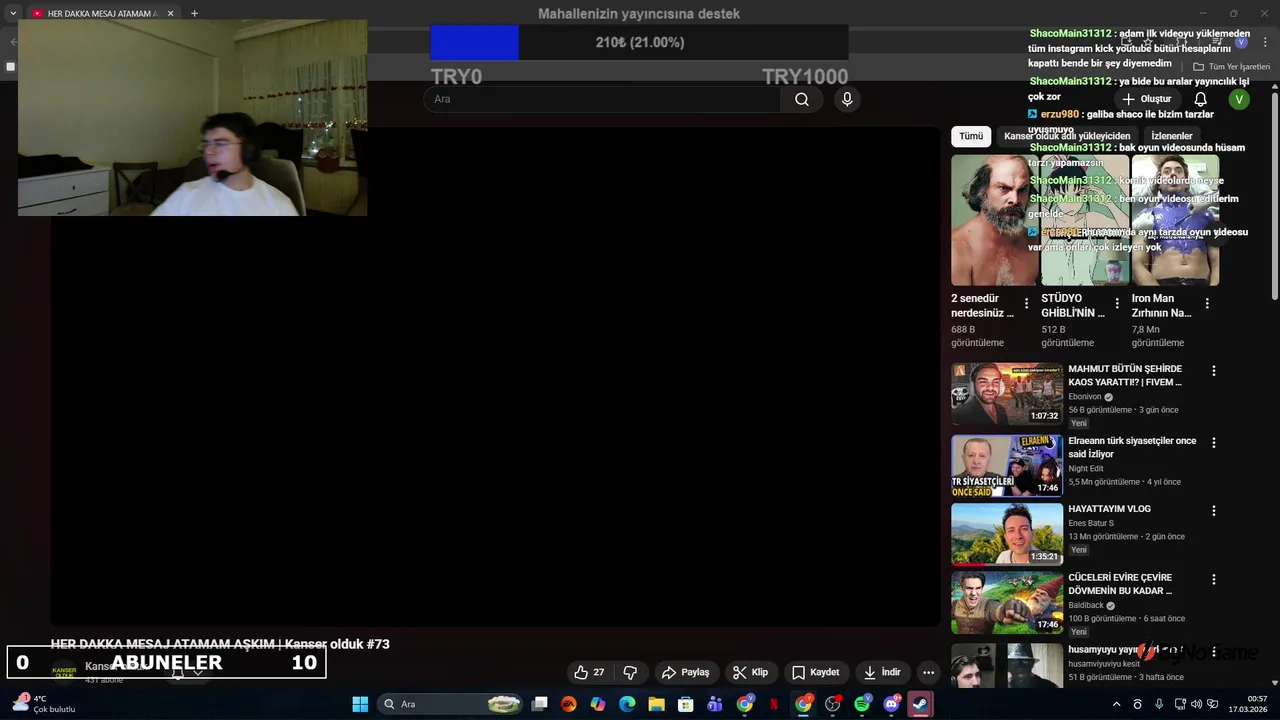
Task: Click the YouTube search magnifier button
Action: [801, 99]
